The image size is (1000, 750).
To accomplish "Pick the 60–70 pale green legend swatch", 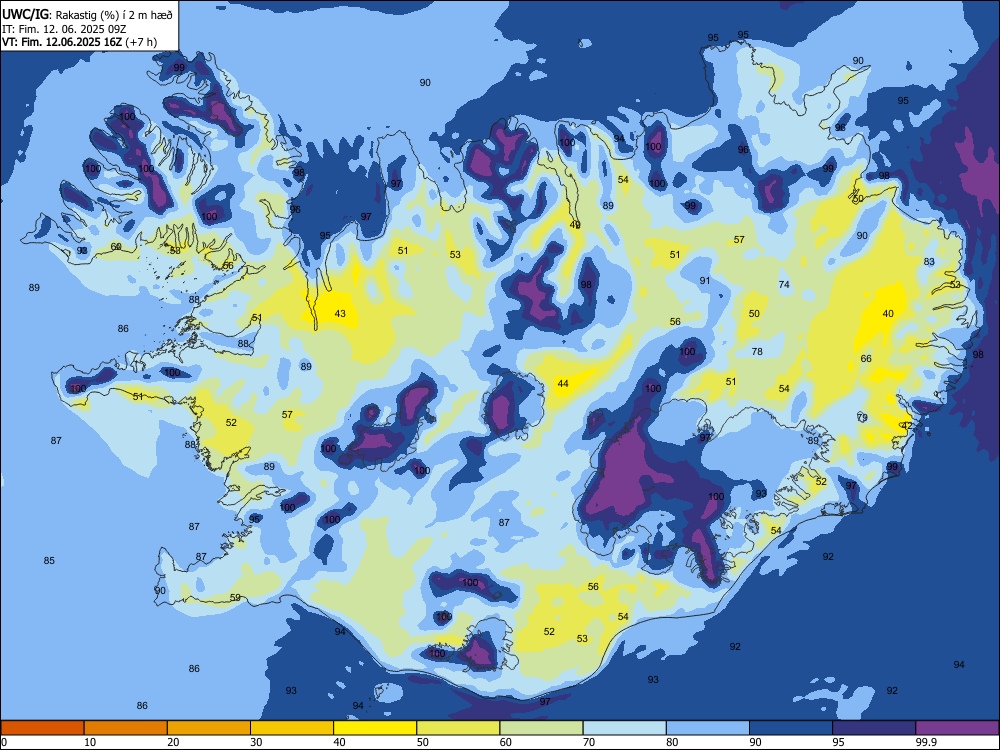I will [x=541, y=728].
